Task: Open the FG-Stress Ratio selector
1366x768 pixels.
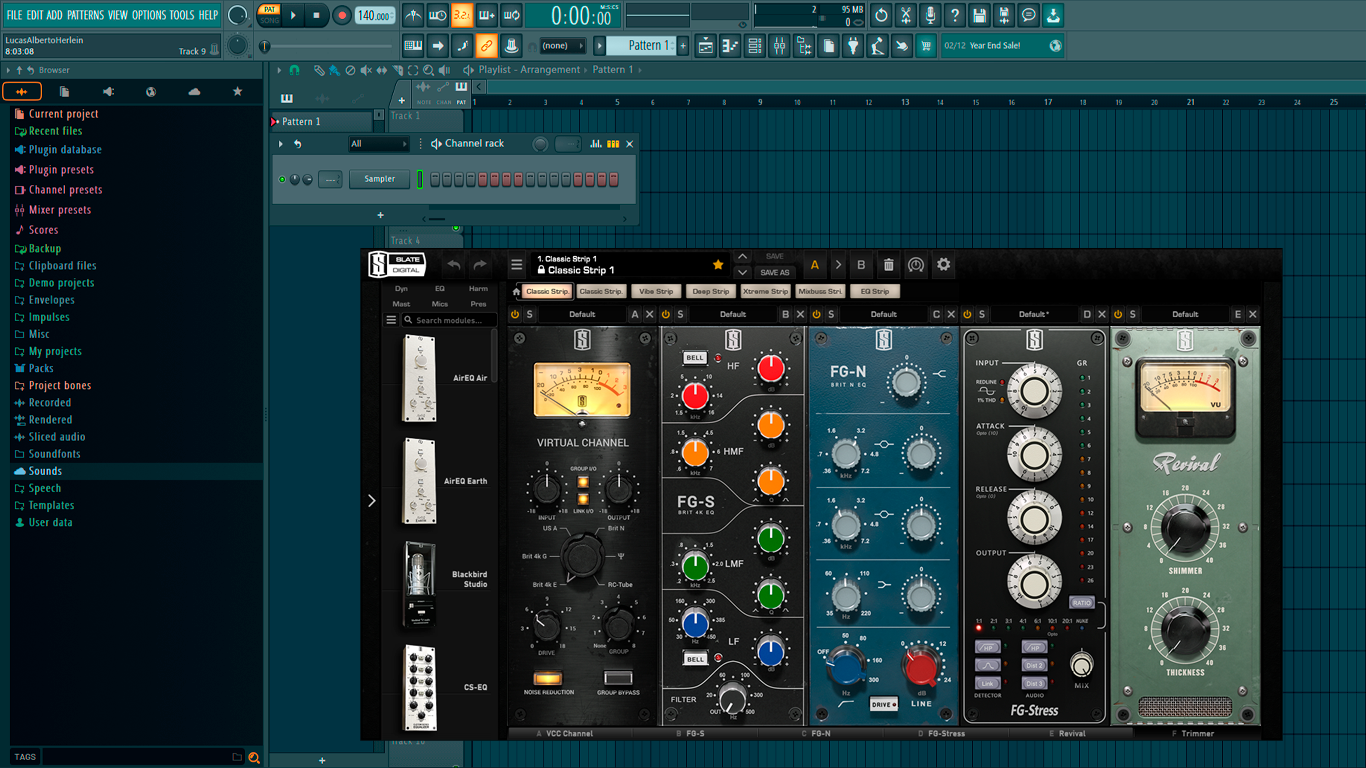Action: click(x=1081, y=603)
